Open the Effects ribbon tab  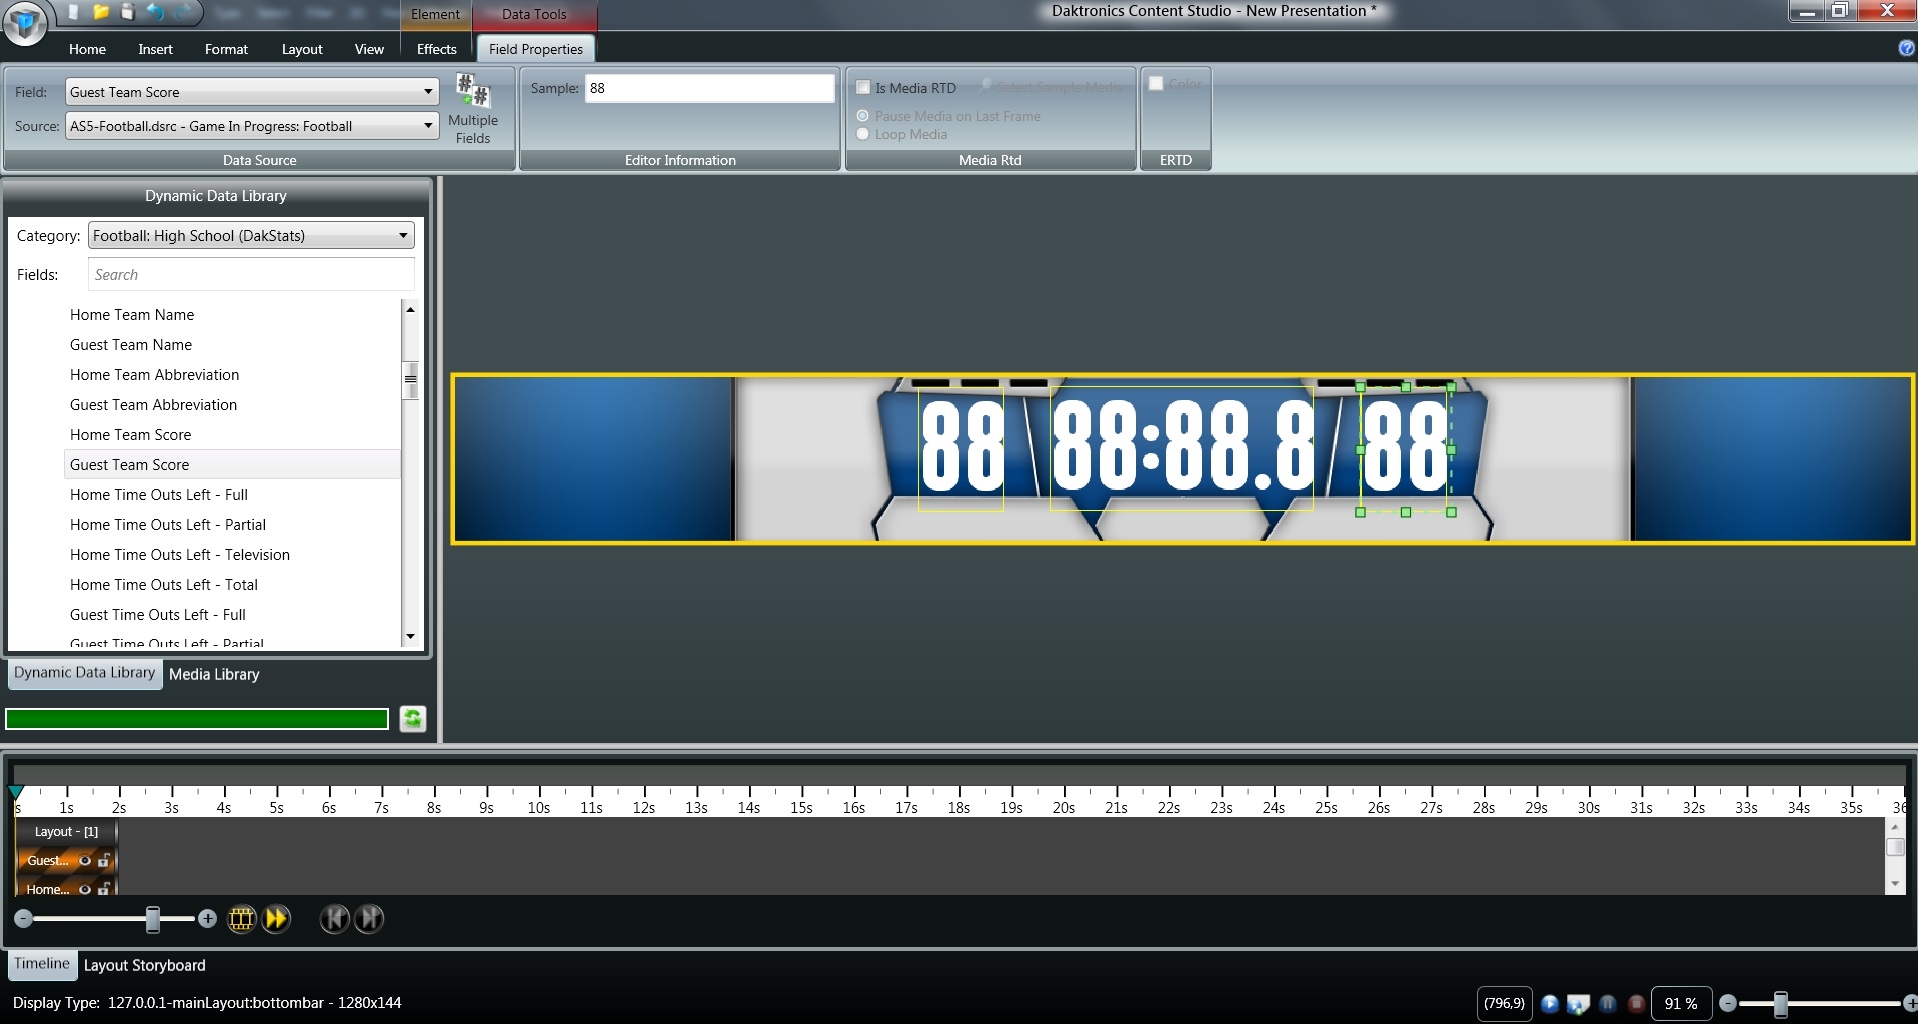436,49
